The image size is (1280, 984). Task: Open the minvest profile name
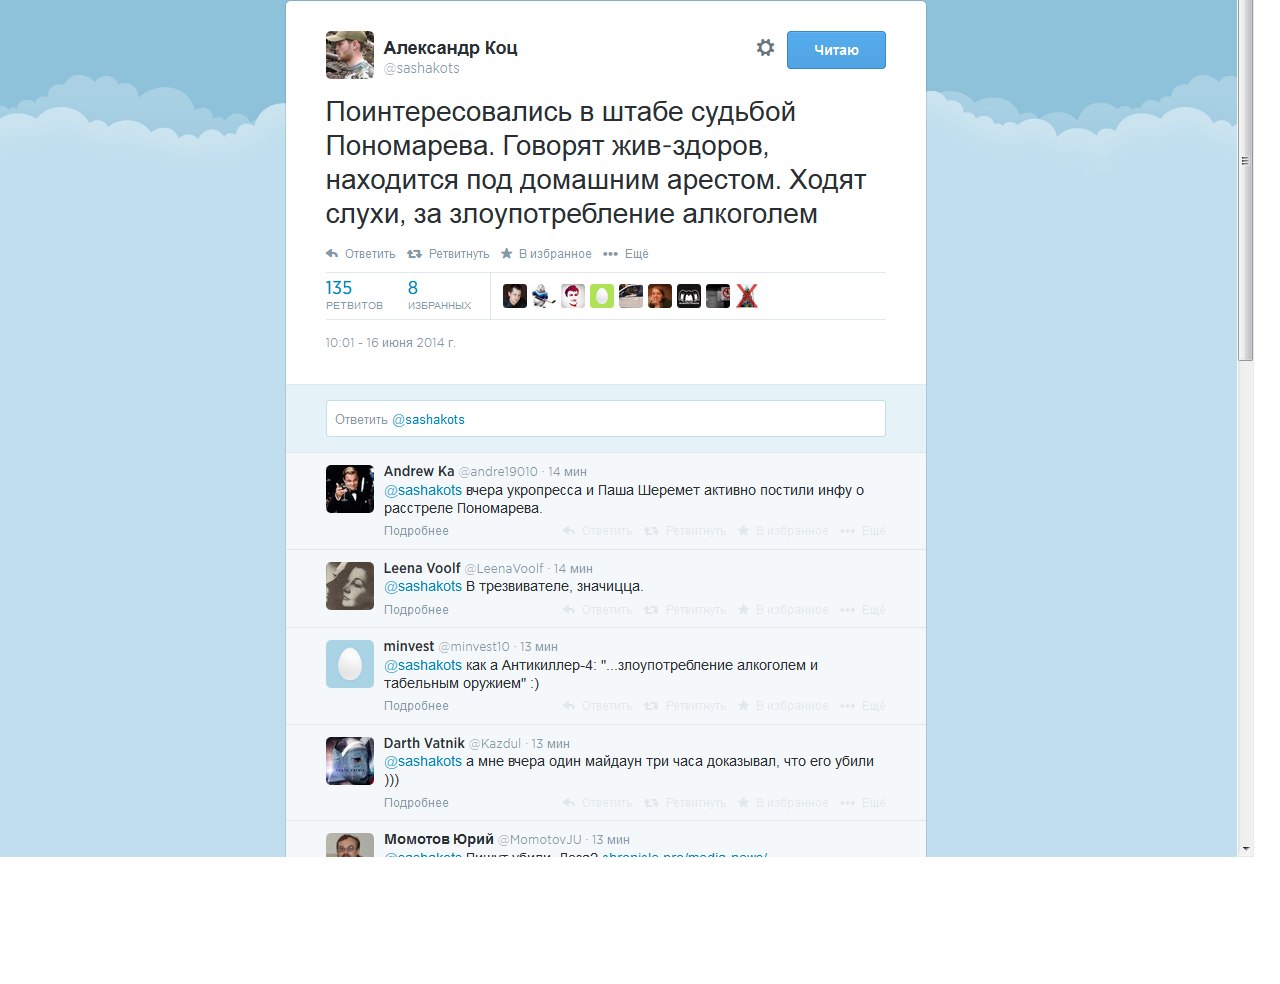pos(409,646)
